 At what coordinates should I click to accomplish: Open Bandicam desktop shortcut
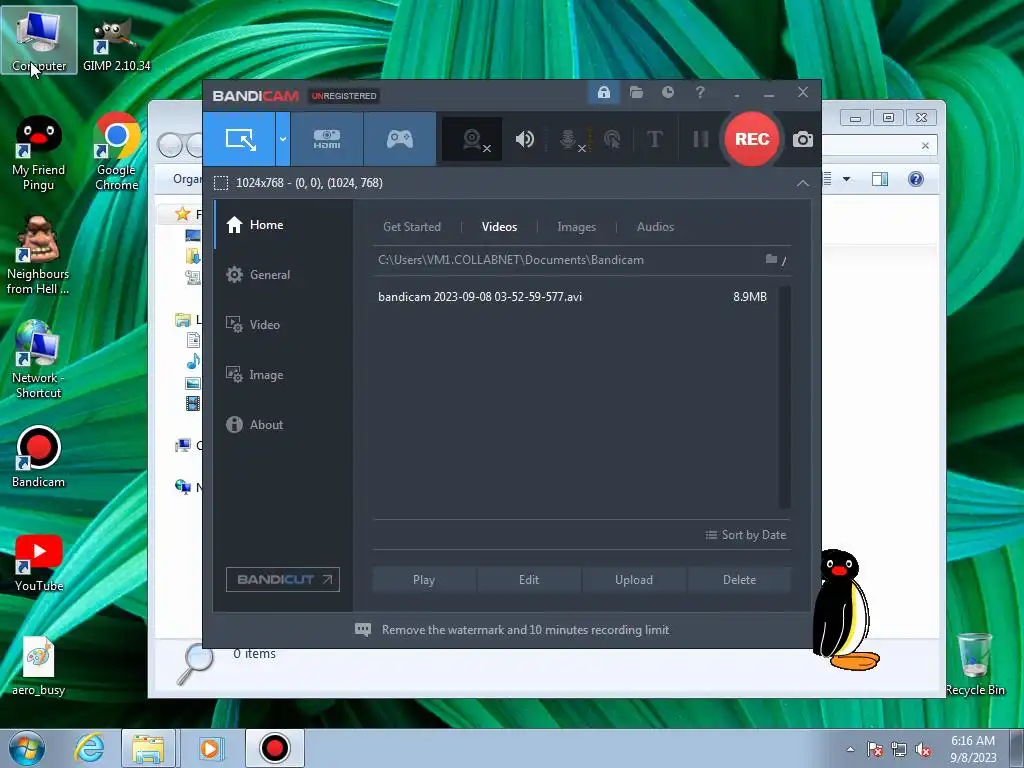tap(39, 457)
